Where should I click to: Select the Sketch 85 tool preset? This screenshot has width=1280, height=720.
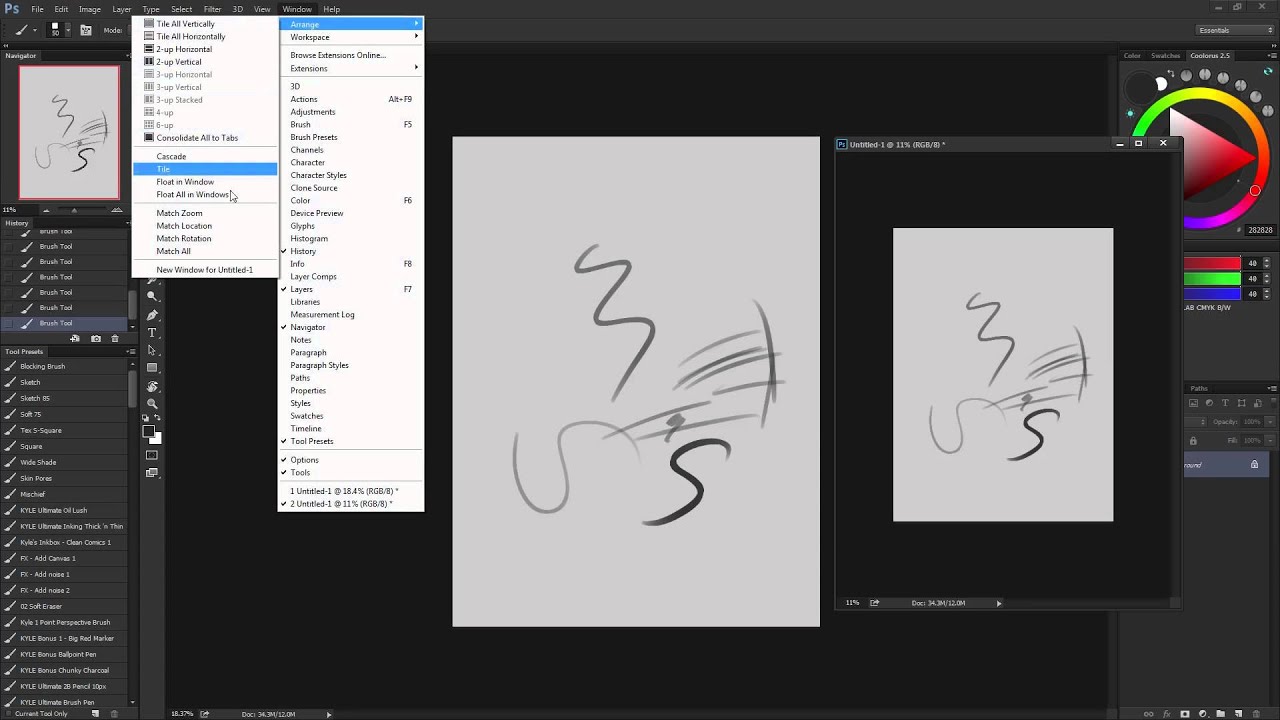click(67, 398)
